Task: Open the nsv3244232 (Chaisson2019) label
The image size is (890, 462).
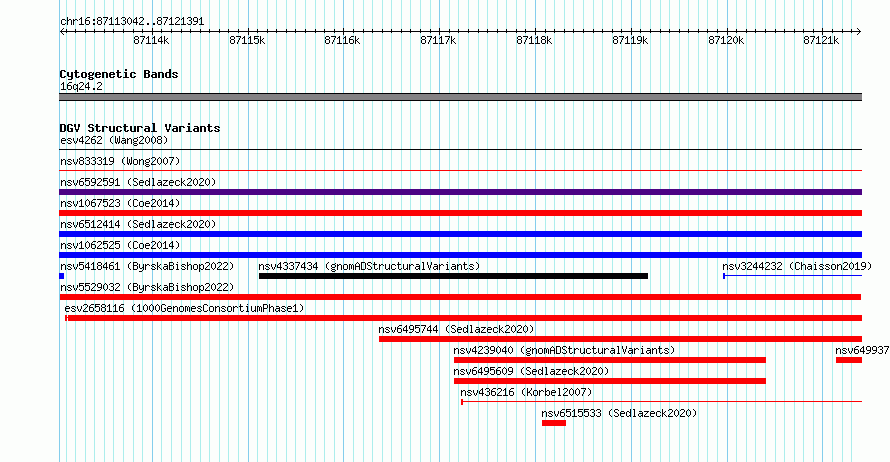Action: point(797,266)
